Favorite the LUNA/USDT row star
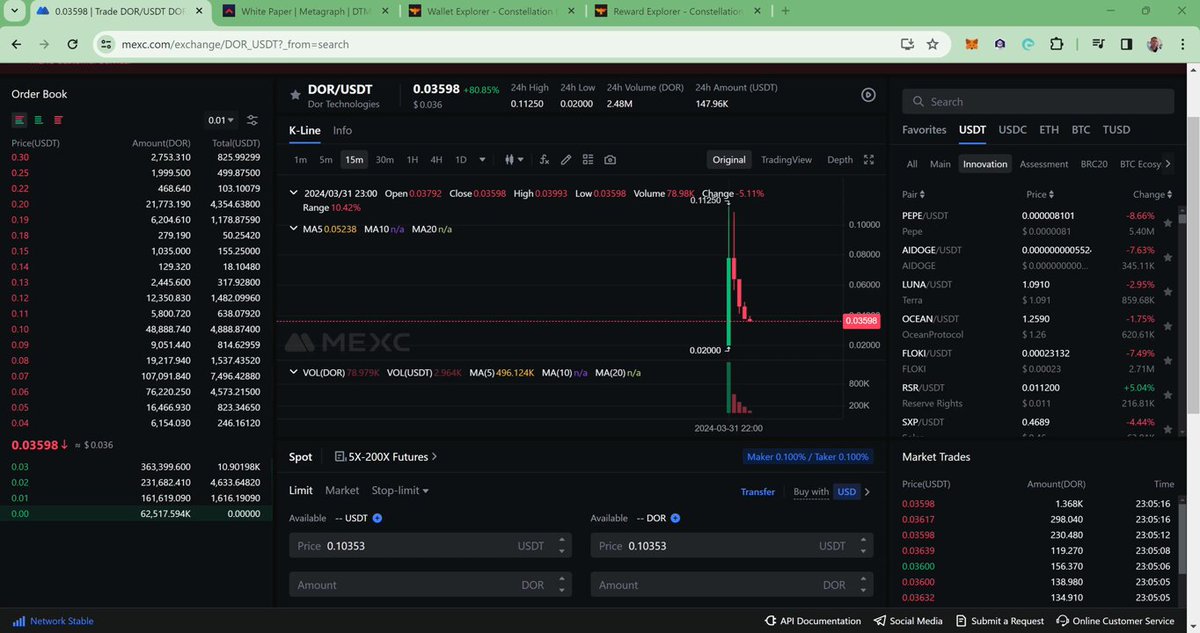The height and width of the screenshot is (633, 1200). (x=1167, y=293)
